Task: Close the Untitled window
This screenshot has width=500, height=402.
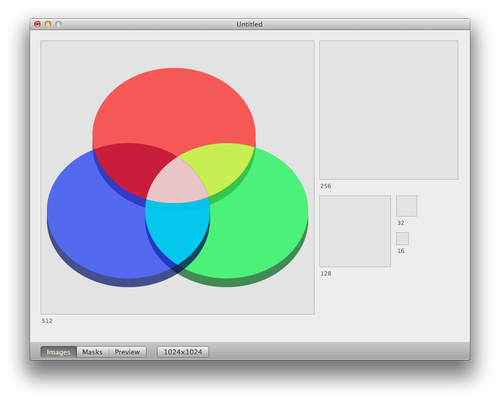Action: click(x=37, y=24)
